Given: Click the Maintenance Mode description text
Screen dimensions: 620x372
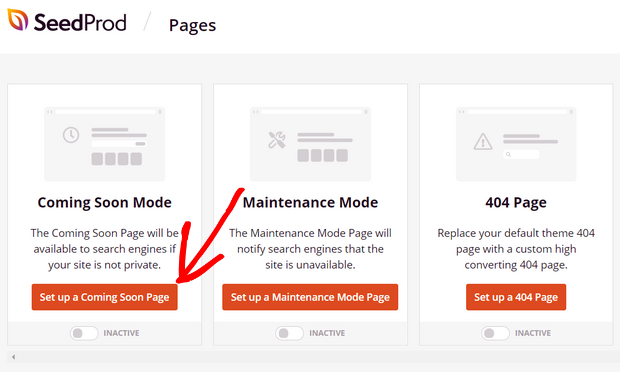Looking at the screenshot, I should coord(310,249).
